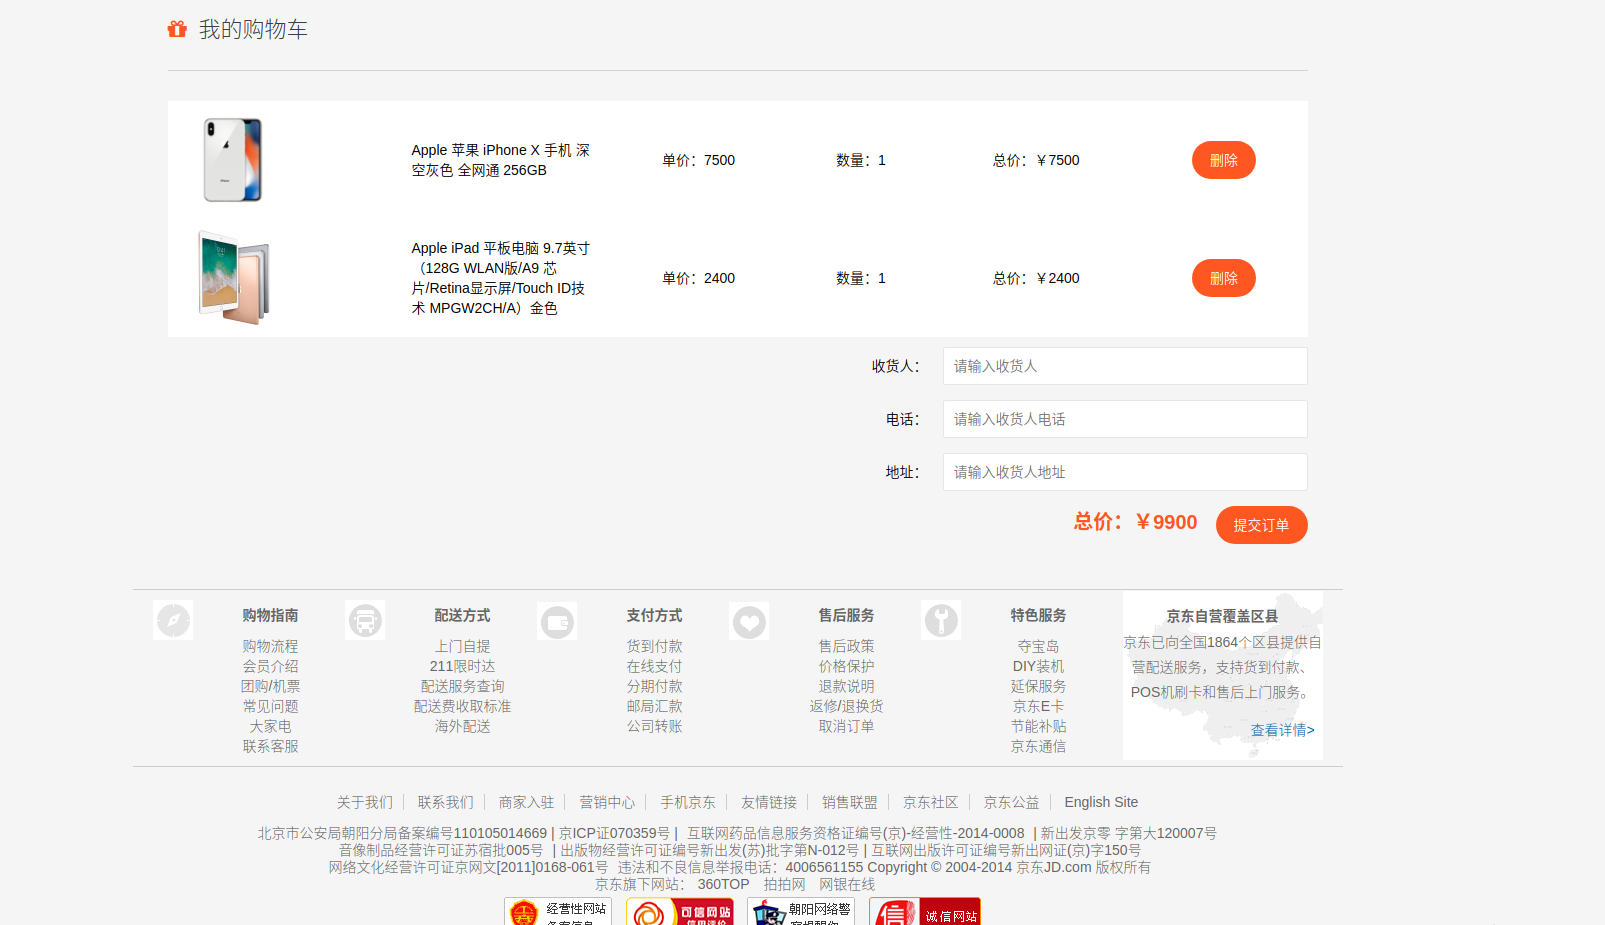Screen dimensions: 1605x925
Task: Switch to the English Site link
Action: 1101,802
